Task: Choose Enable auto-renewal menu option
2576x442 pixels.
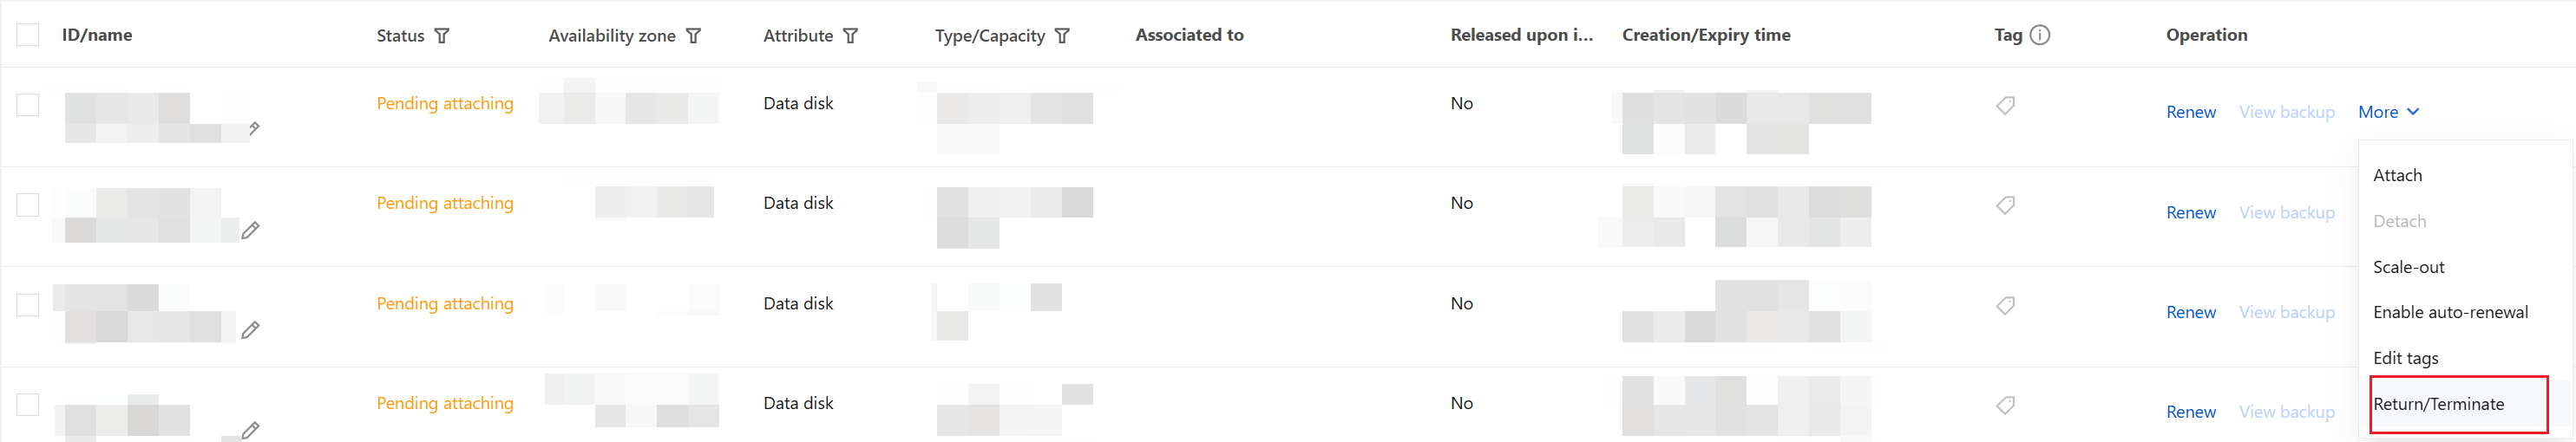Action: [x=2450, y=312]
